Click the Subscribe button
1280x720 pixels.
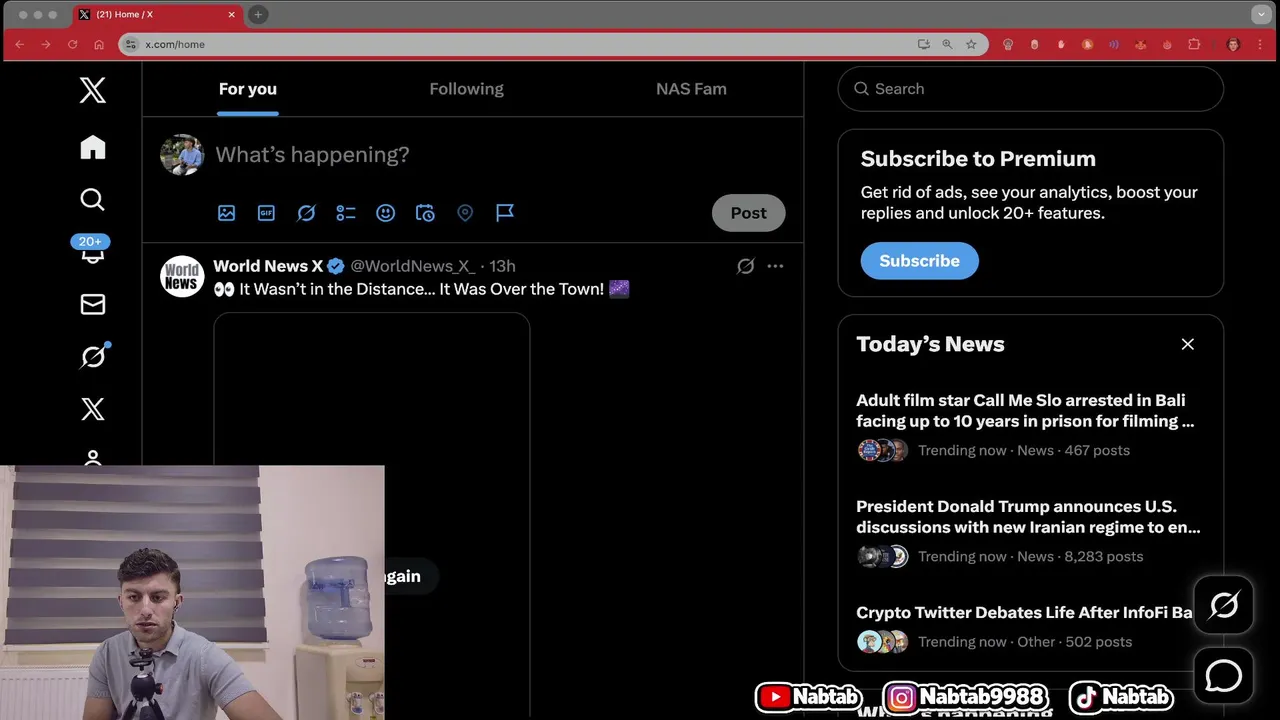920,261
